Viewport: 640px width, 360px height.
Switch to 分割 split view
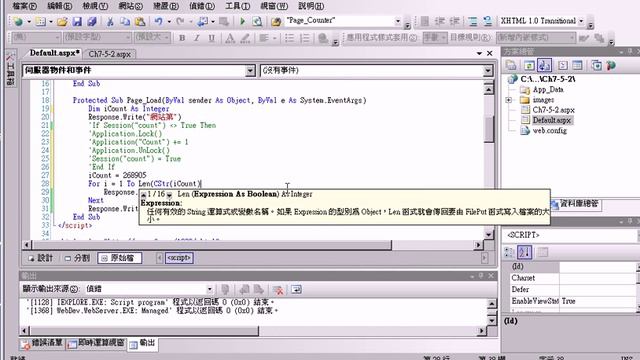click(77, 258)
